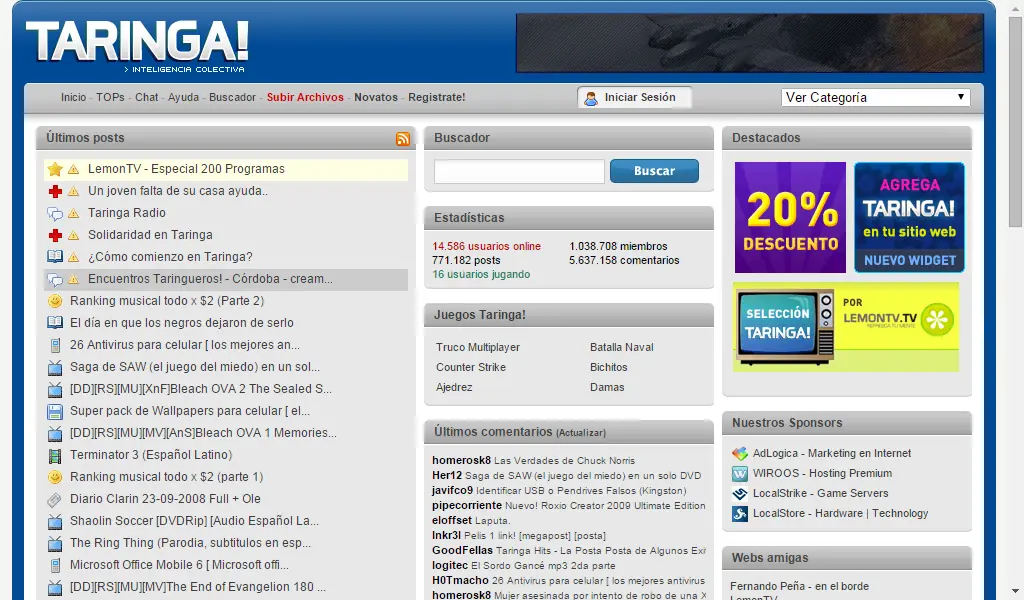Image resolution: width=1024 pixels, height=600 pixels.
Task: Open the Bichitos game link
Action: pyautogui.click(x=609, y=368)
